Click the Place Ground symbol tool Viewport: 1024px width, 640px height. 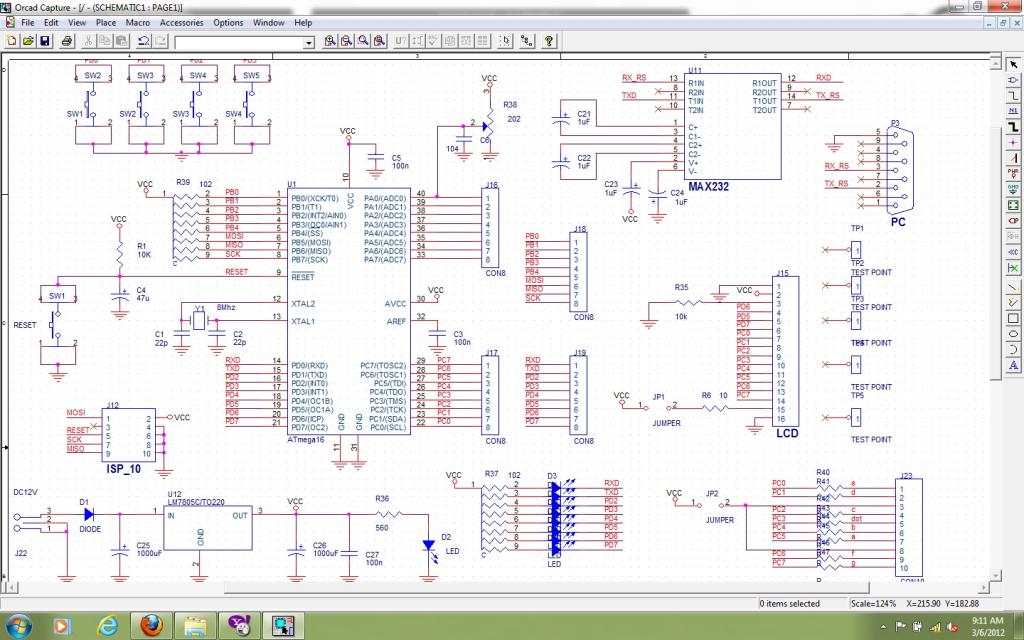click(1013, 187)
